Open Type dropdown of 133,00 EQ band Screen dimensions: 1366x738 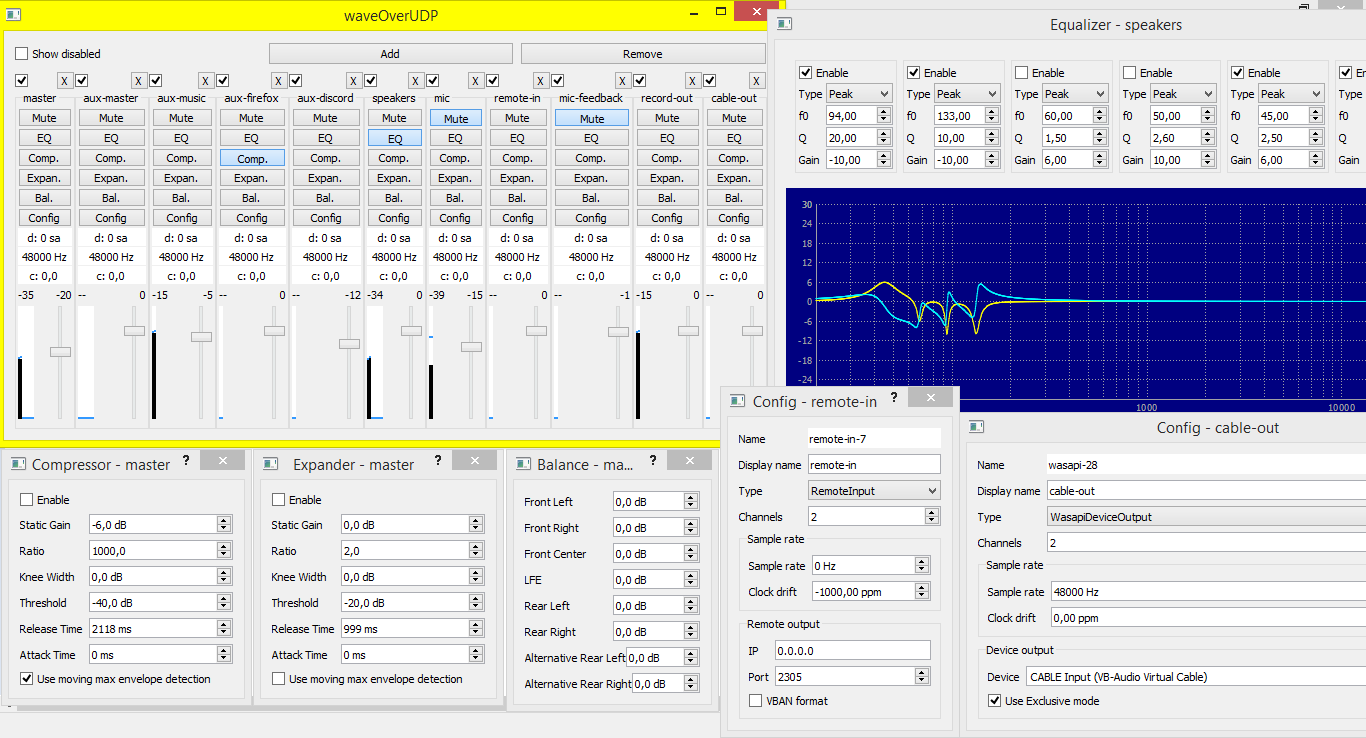coord(967,94)
